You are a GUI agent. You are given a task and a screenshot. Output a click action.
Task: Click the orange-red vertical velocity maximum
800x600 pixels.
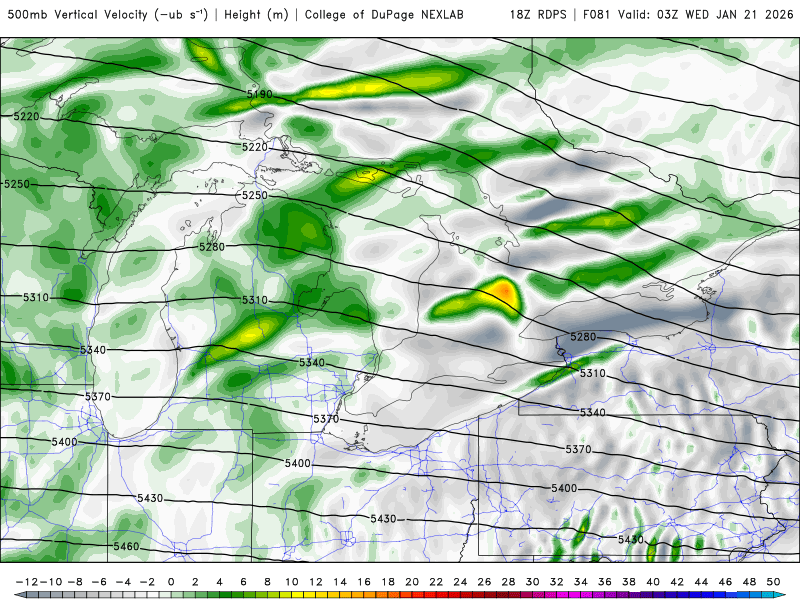(505, 291)
